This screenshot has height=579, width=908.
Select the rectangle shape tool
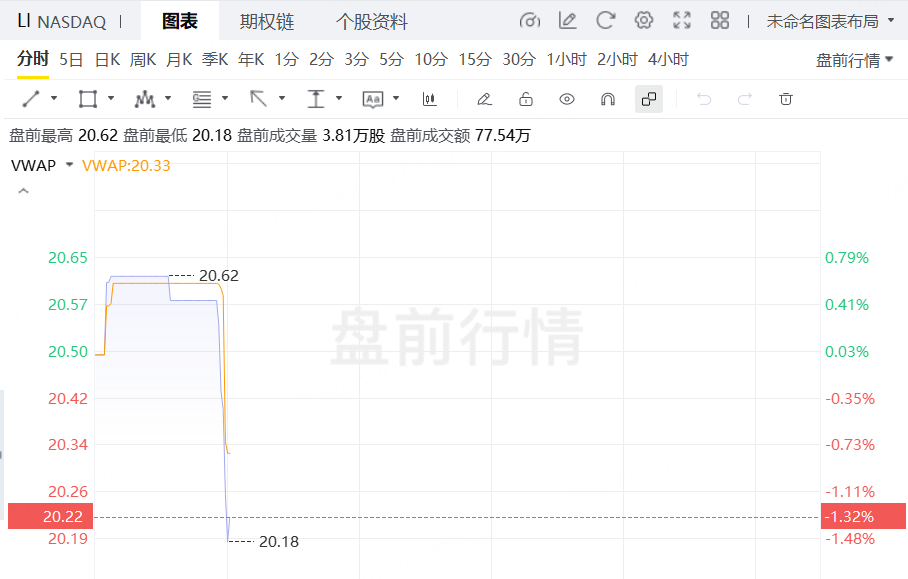88,98
